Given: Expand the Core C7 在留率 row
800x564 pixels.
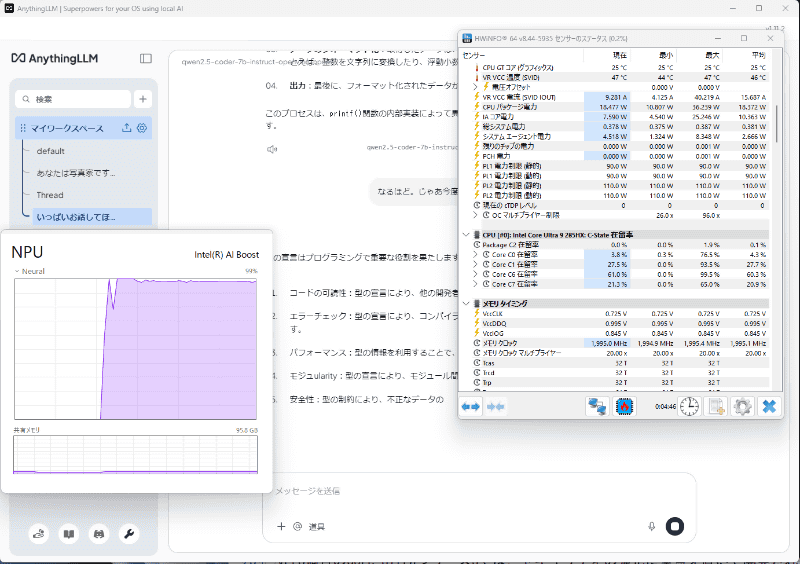Looking at the screenshot, I should pyautogui.click(x=476, y=284).
